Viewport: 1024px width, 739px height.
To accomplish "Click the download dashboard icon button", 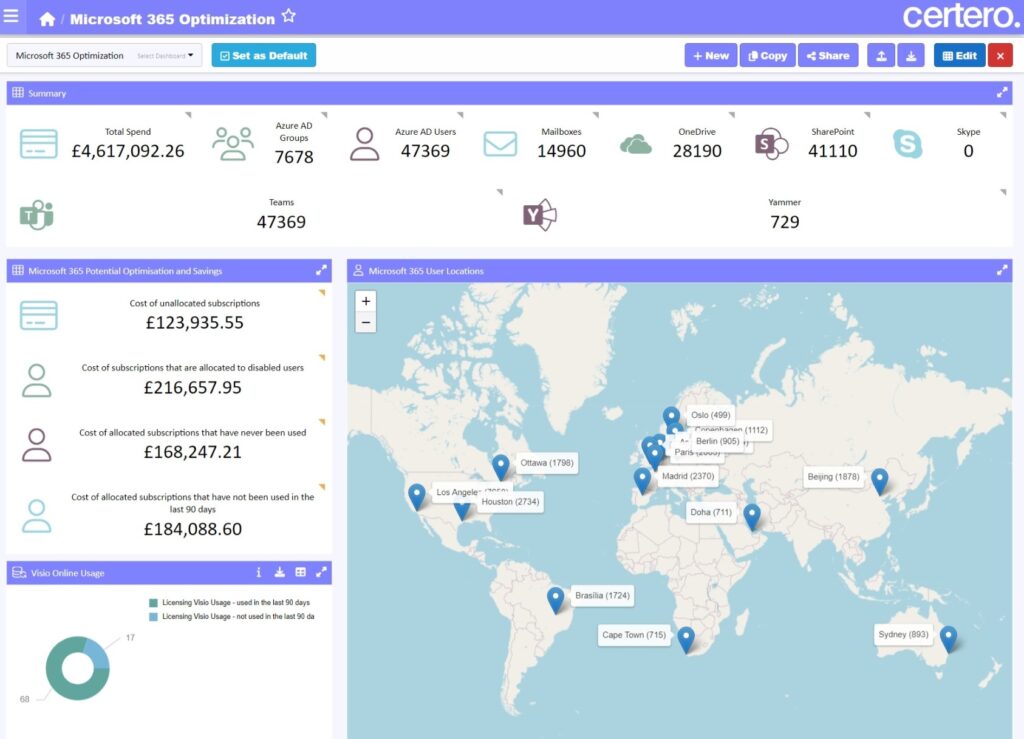I will pos(911,56).
